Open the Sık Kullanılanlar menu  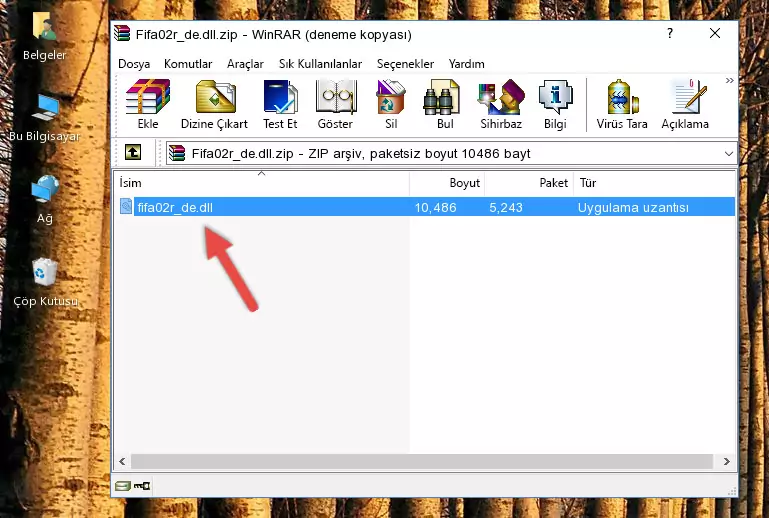click(320, 64)
